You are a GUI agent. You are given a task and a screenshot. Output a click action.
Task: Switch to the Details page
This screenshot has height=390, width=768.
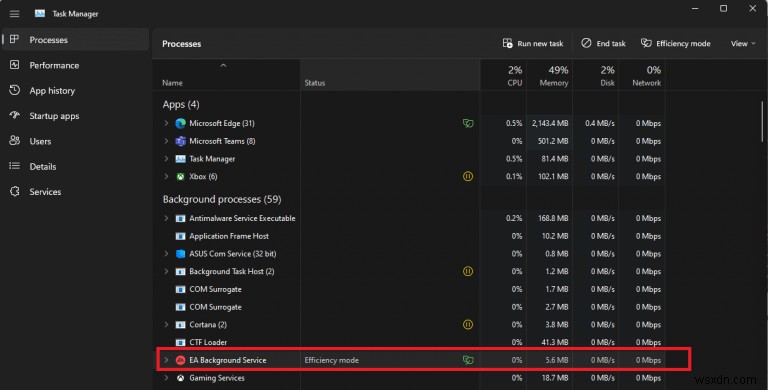[76, 167]
